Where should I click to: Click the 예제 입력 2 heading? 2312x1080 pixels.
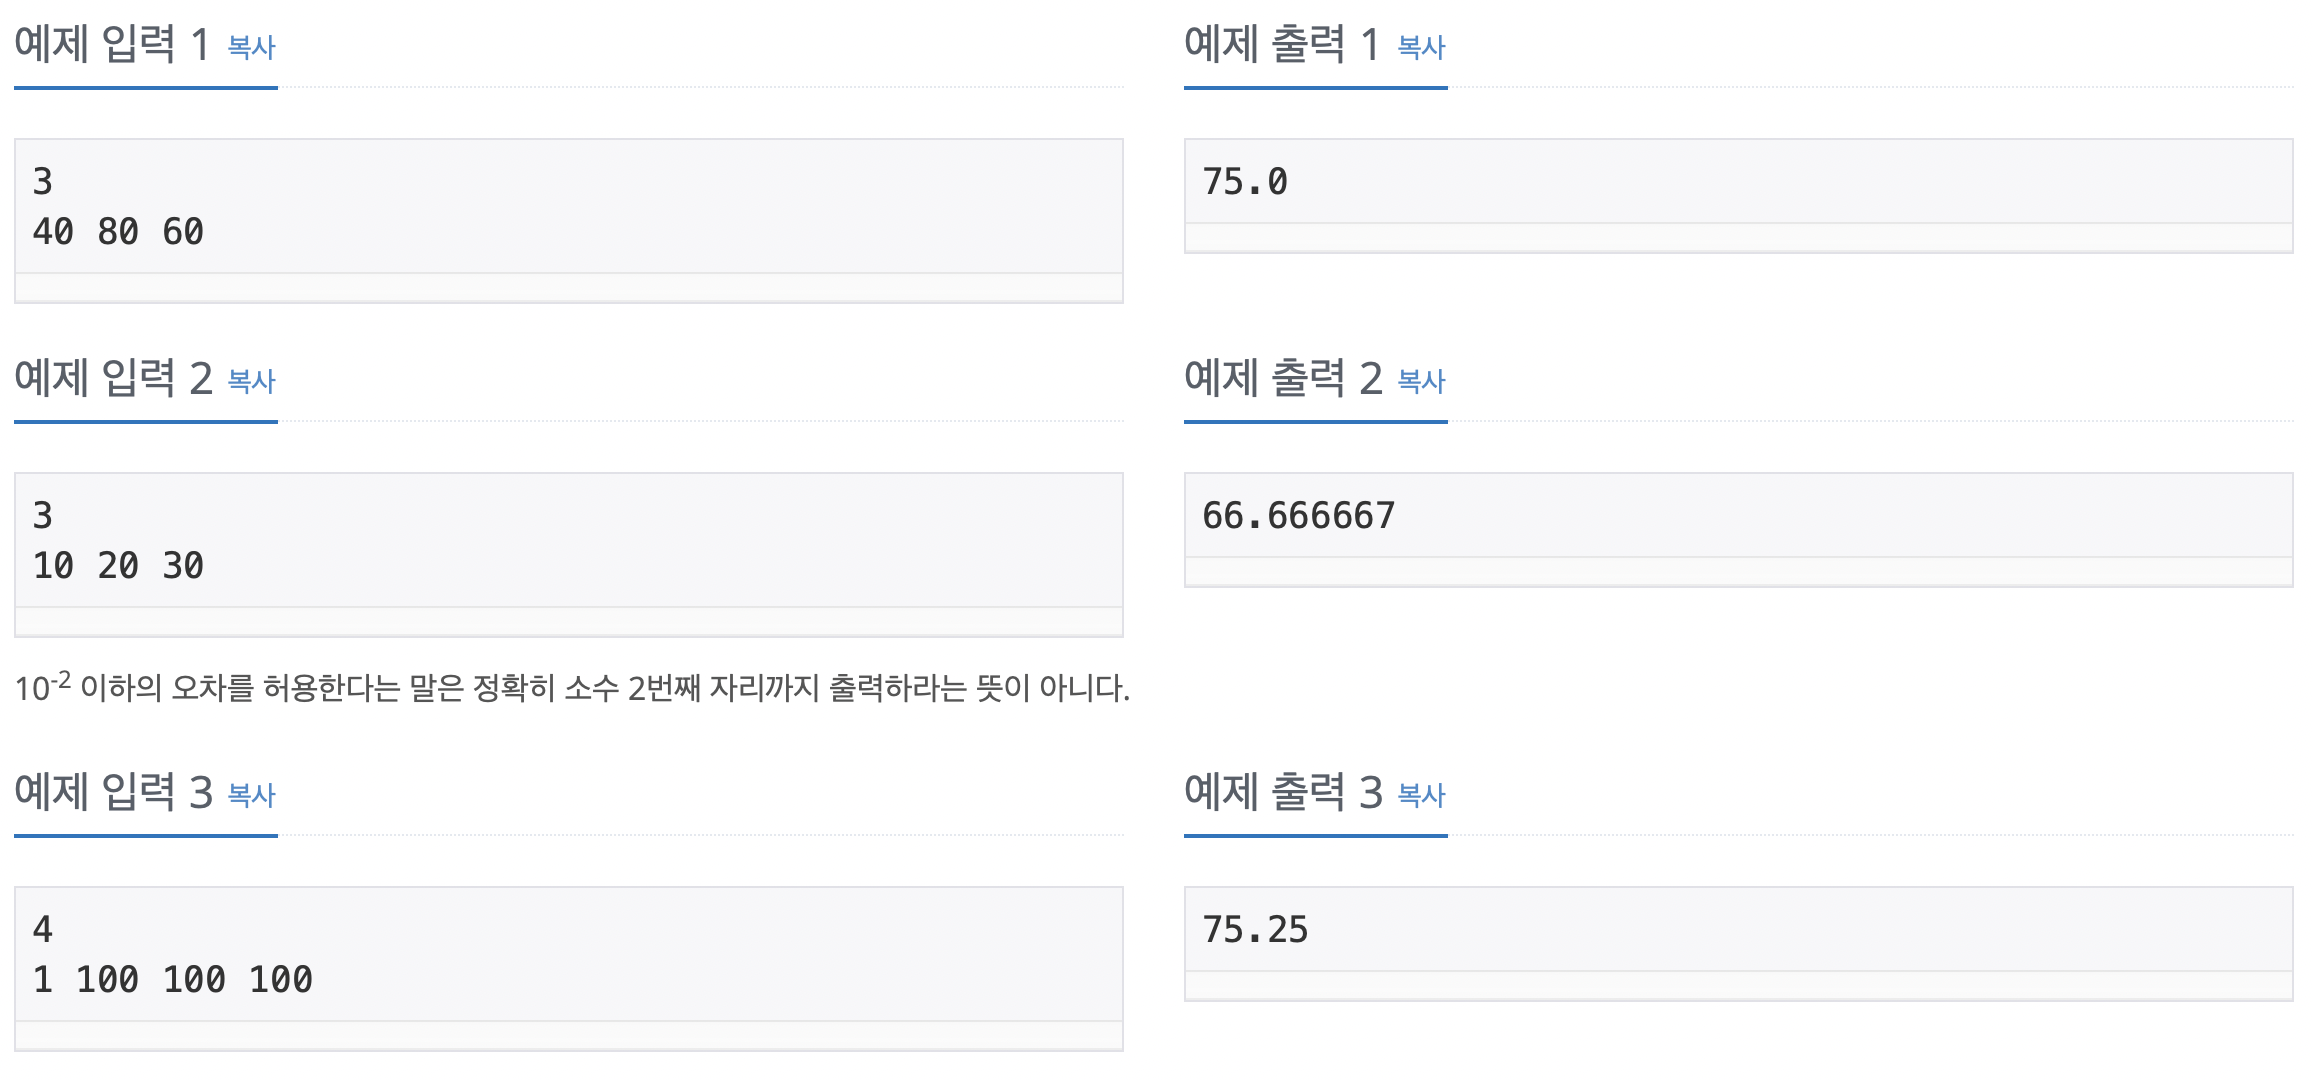tap(113, 378)
